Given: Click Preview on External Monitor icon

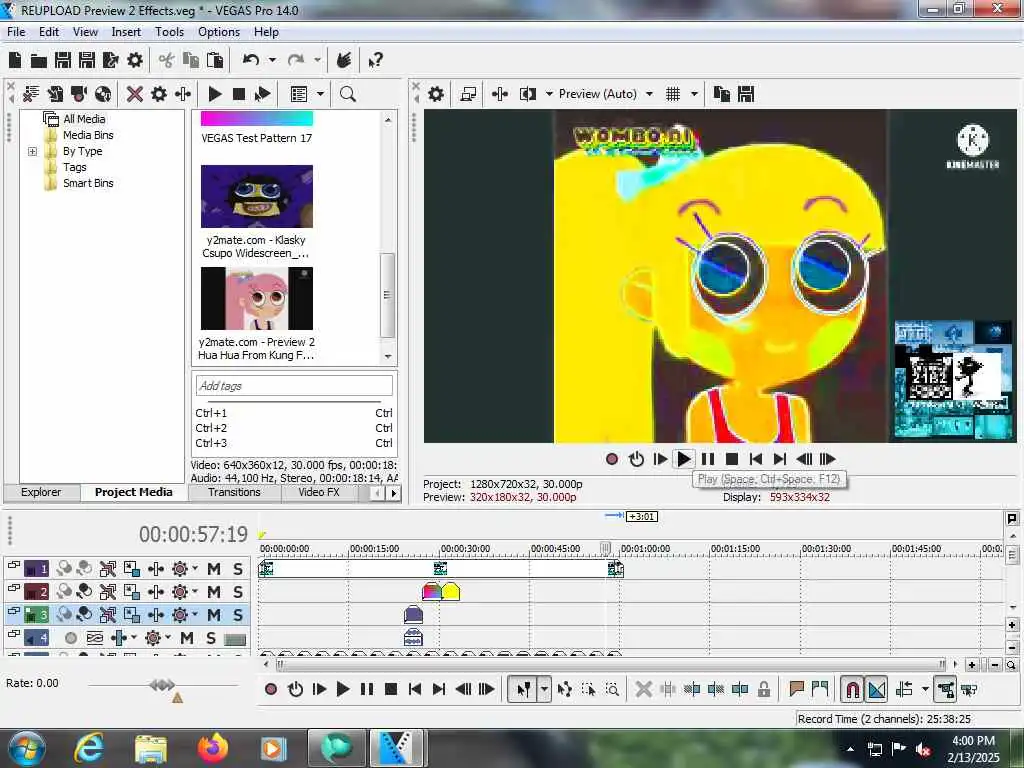Looking at the screenshot, I should [x=468, y=94].
